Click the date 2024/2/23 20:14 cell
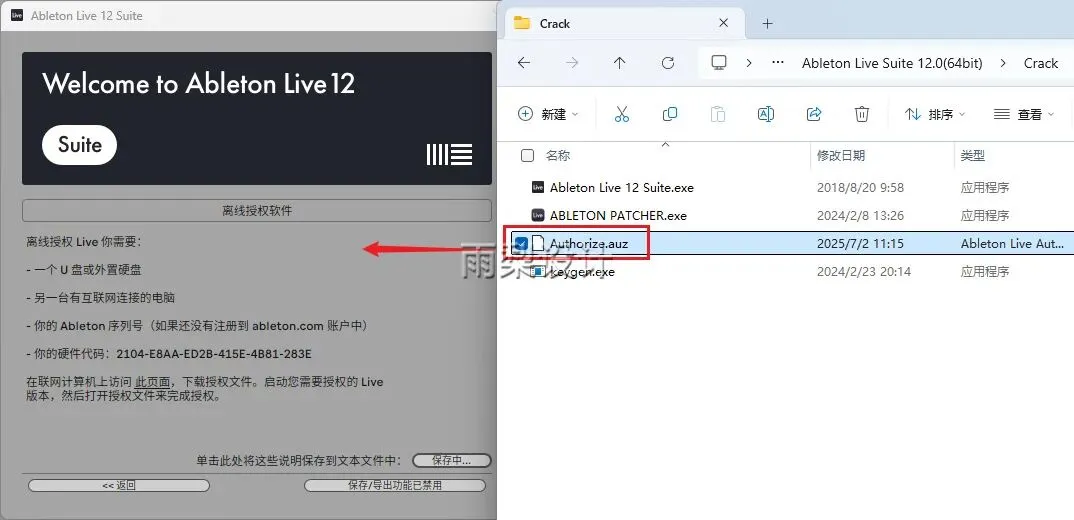1074x520 pixels. coord(864,272)
